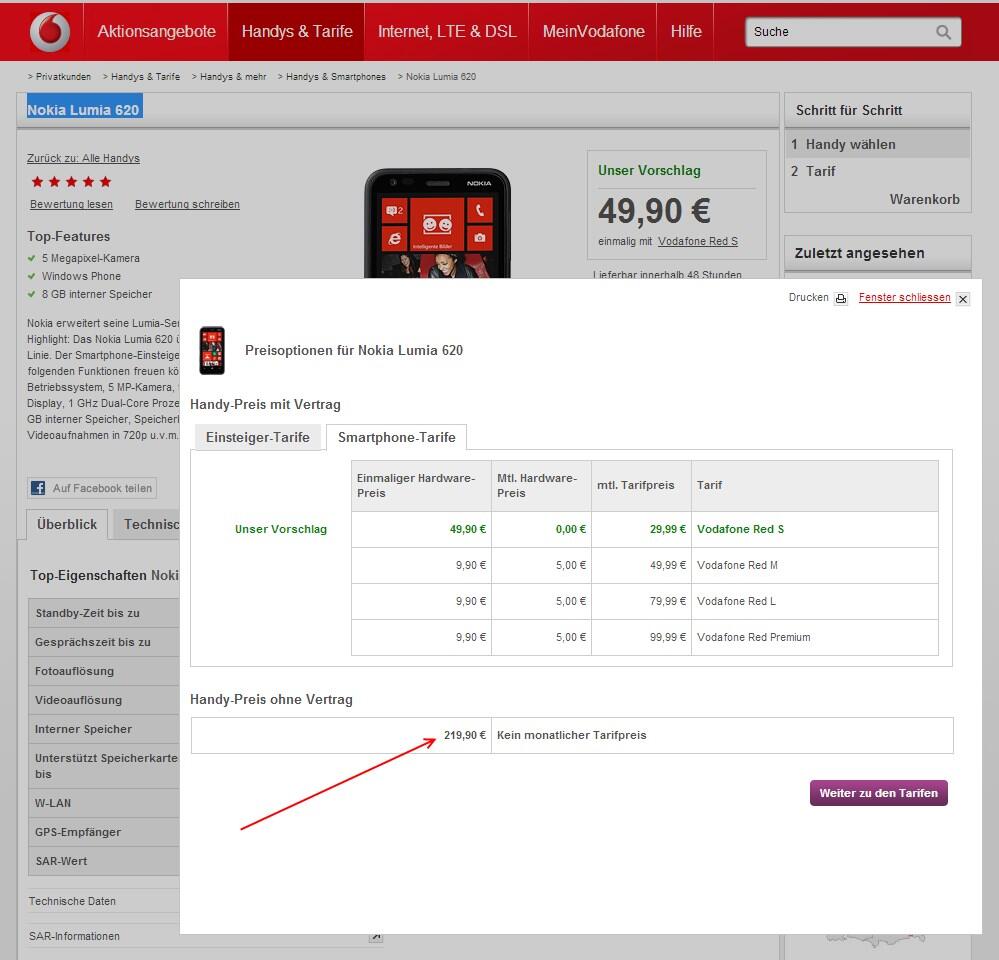Click the Vodafone Red M tariff row
The image size is (999, 960).
click(x=645, y=566)
